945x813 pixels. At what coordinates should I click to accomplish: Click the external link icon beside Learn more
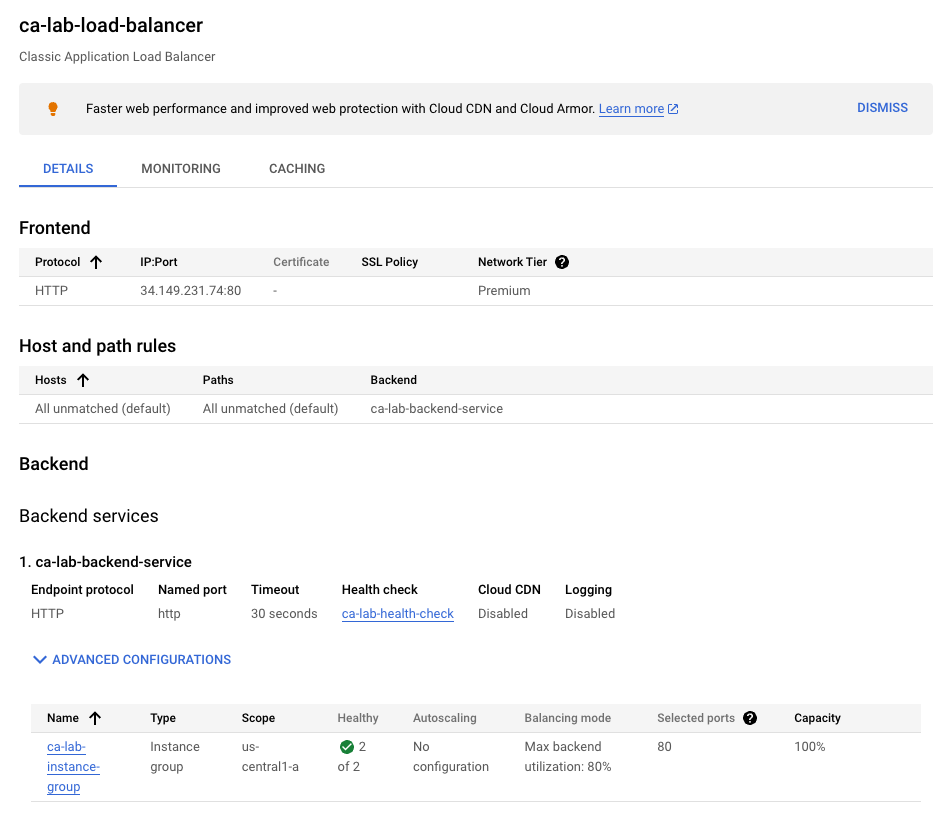tap(673, 109)
